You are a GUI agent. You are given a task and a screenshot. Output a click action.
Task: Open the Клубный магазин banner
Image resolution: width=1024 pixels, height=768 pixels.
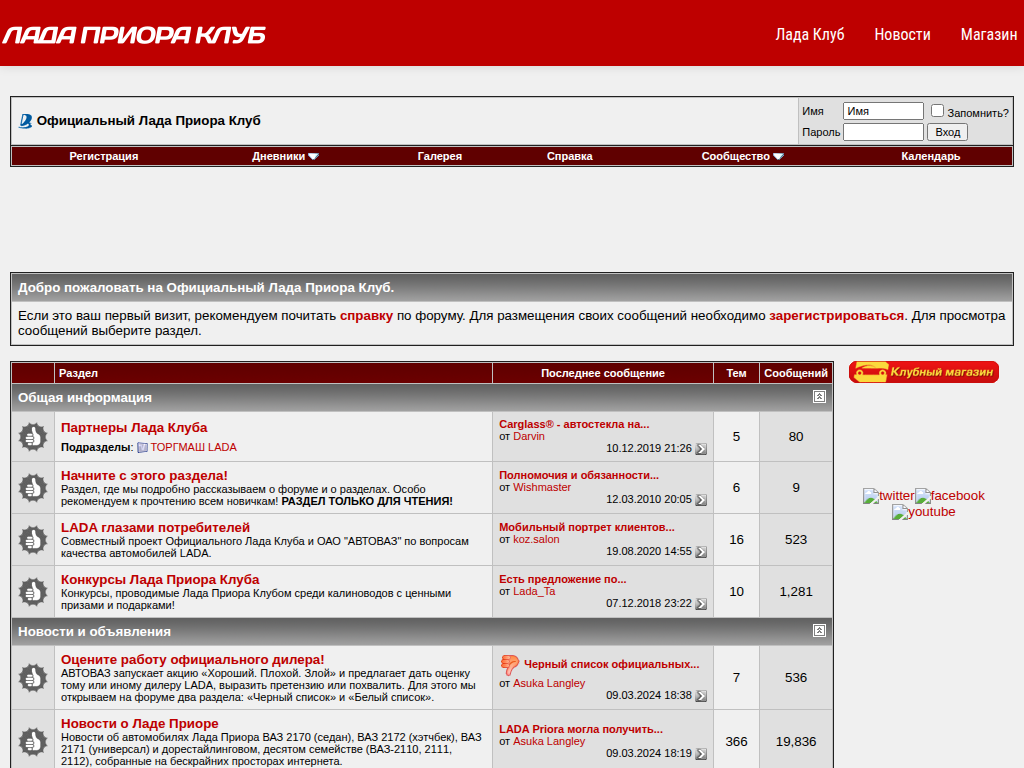click(x=924, y=372)
